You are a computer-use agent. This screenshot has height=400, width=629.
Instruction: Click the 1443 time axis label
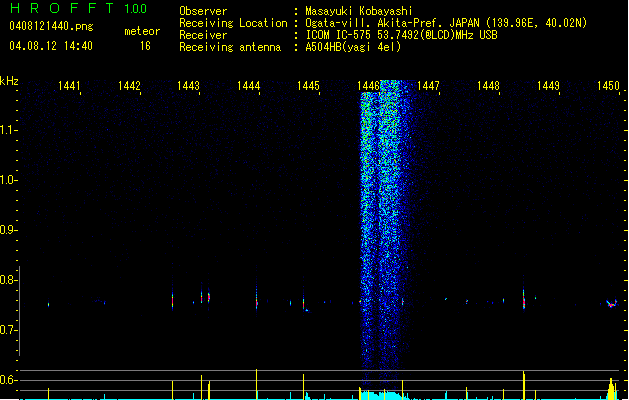(x=188, y=86)
